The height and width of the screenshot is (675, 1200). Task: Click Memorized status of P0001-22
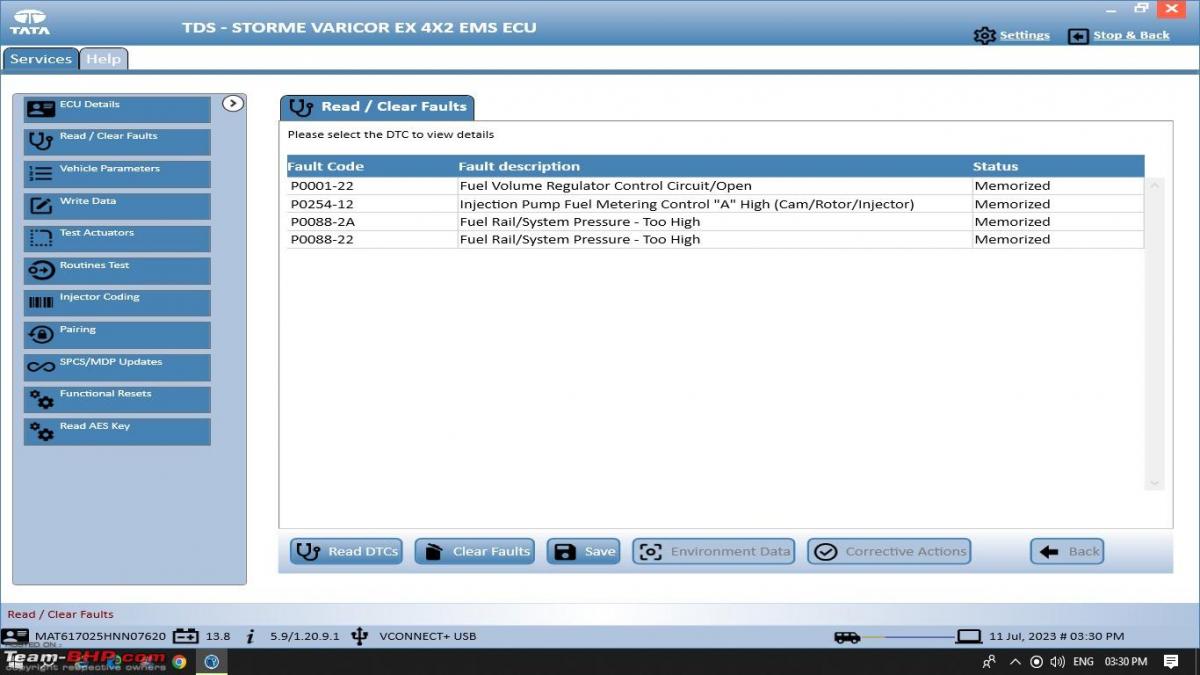[x=1012, y=186]
